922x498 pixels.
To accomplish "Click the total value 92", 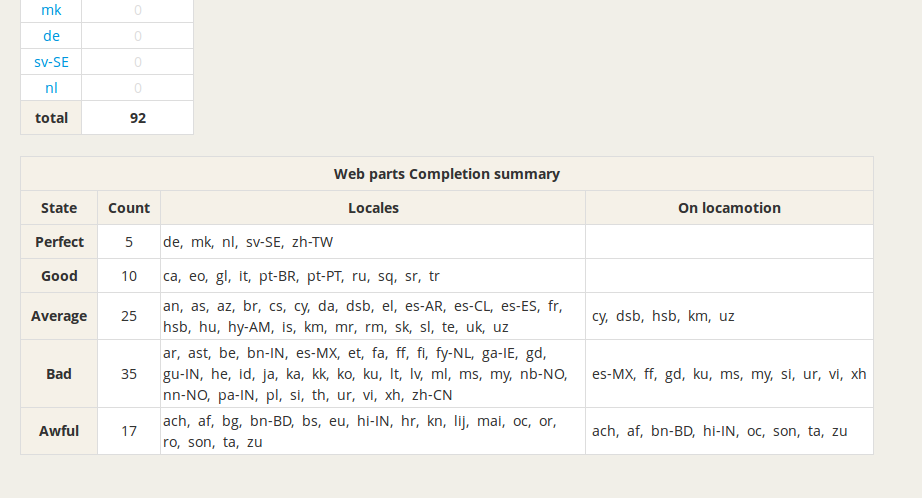I will click(138, 118).
